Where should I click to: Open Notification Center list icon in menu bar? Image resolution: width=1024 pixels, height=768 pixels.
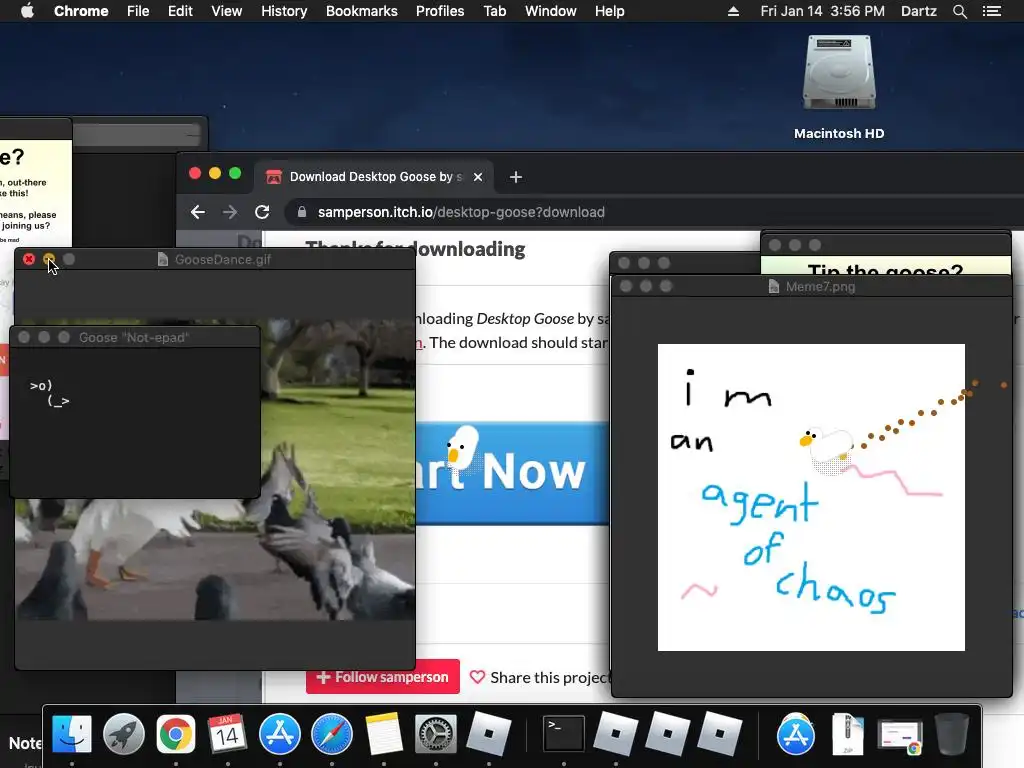[992, 11]
